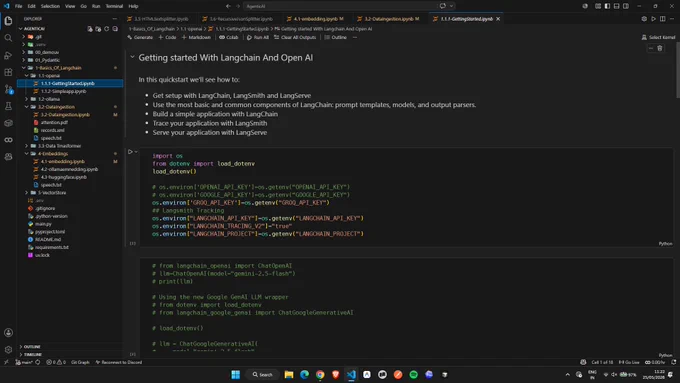Open Chrome from the taskbar
The height and width of the screenshot is (383, 680).
point(320,374)
